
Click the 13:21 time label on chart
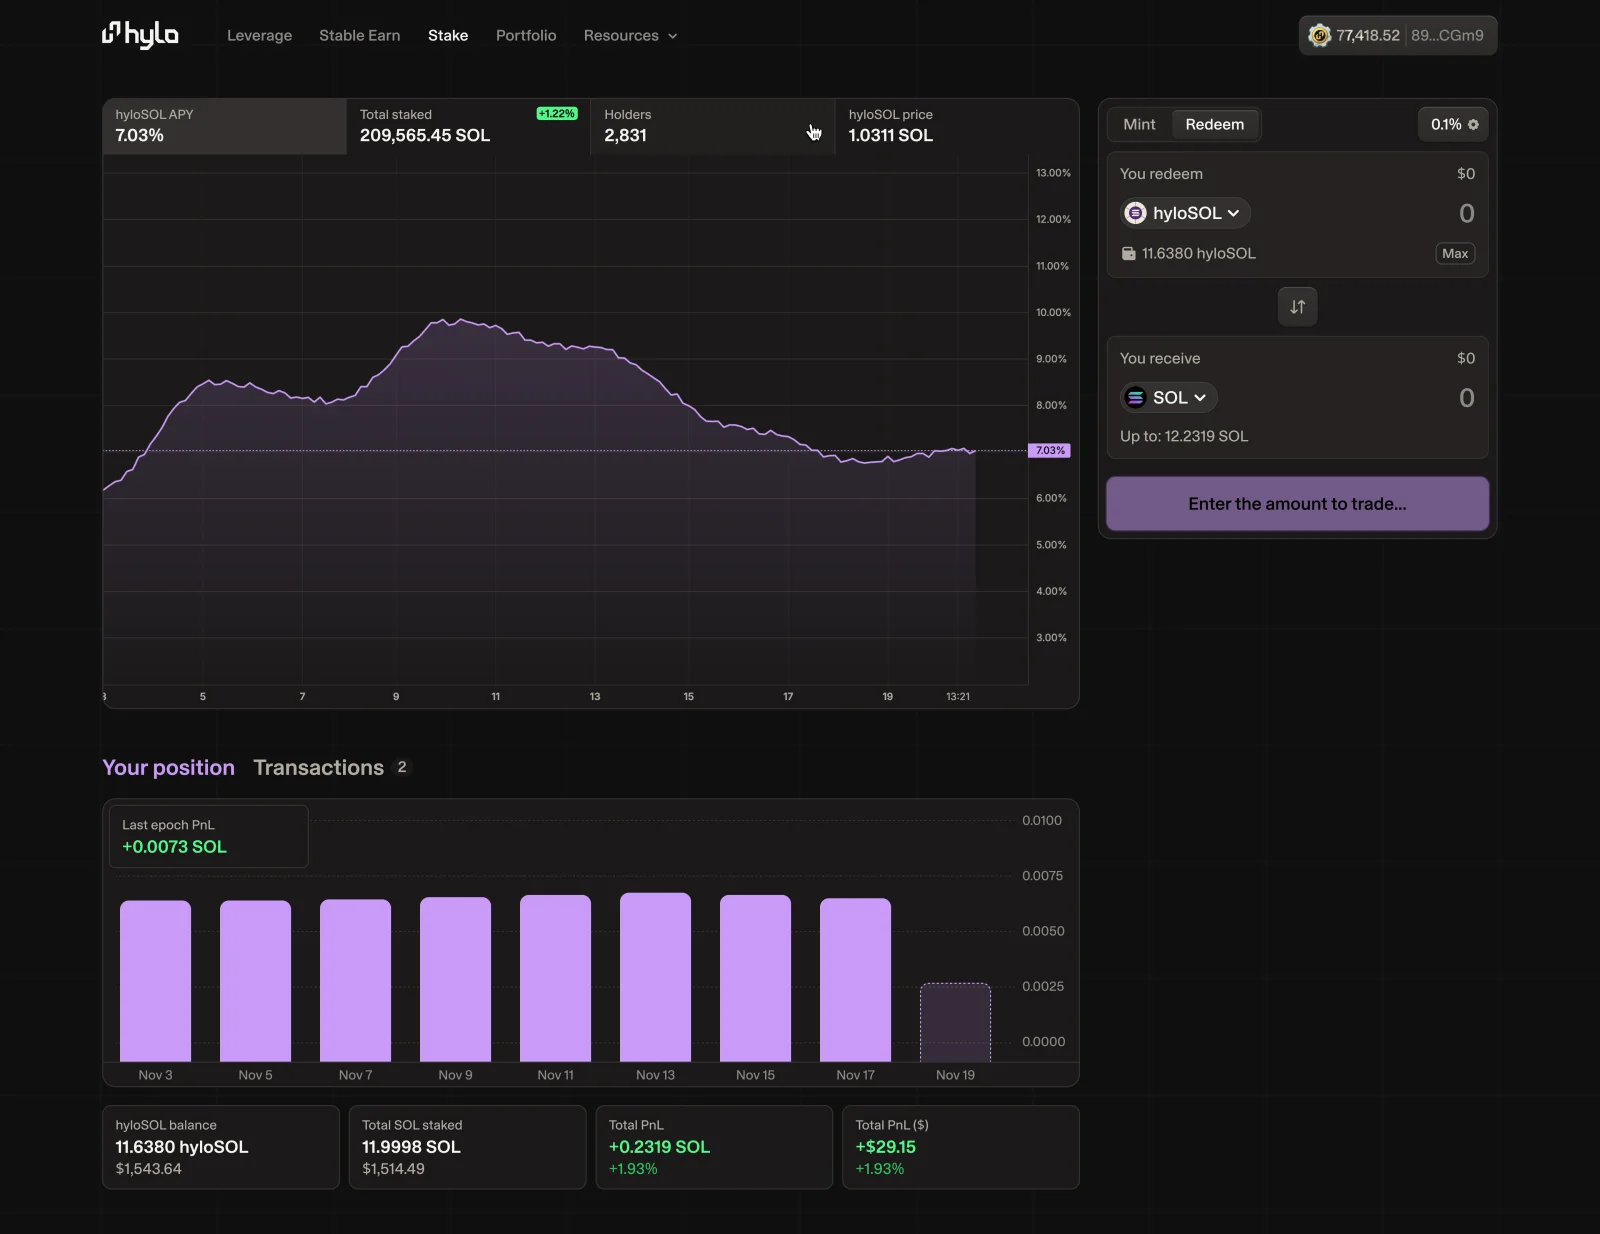click(x=958, y=696)
